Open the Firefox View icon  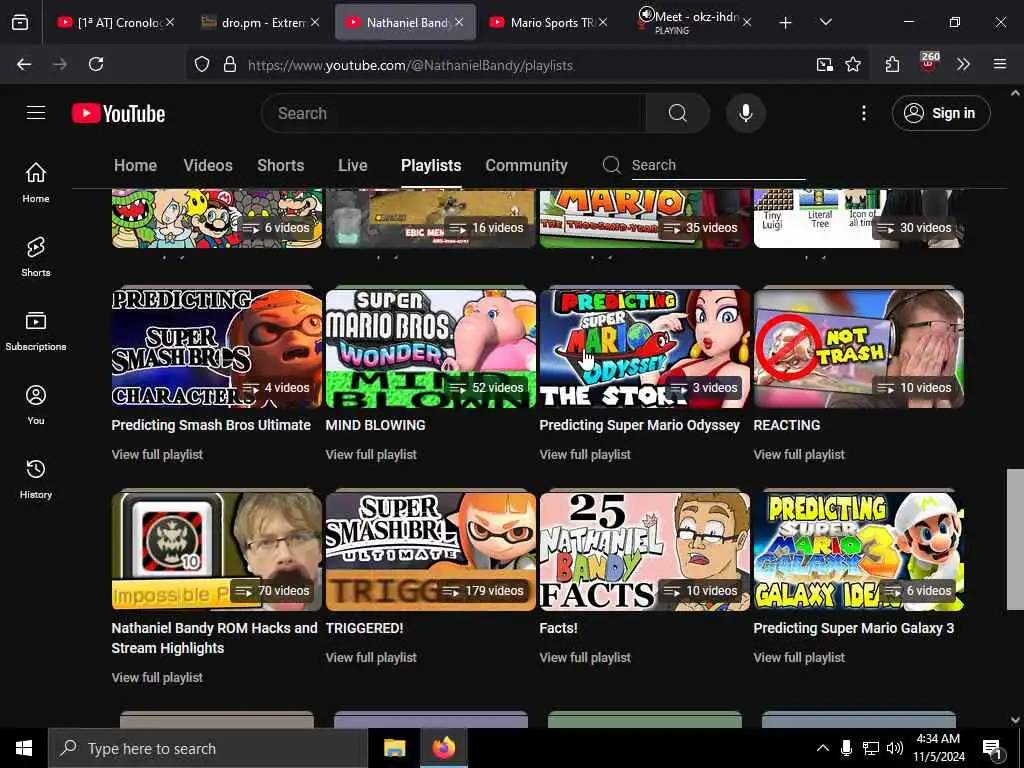click(20, 22)
